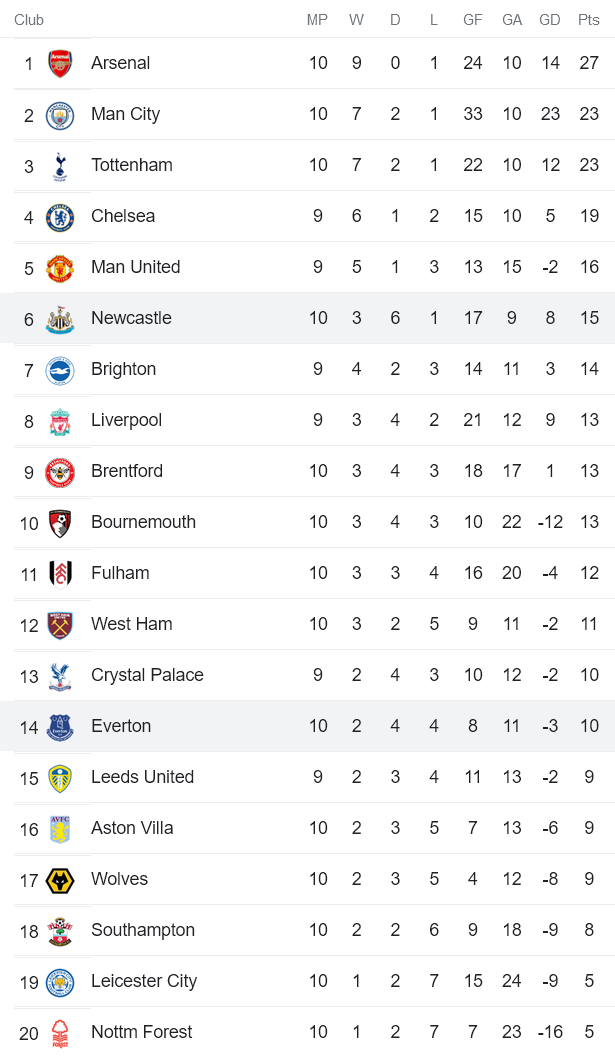Select the Liverpool club badge
This screenshot has height=1064, width=615.
pos(60,421)
